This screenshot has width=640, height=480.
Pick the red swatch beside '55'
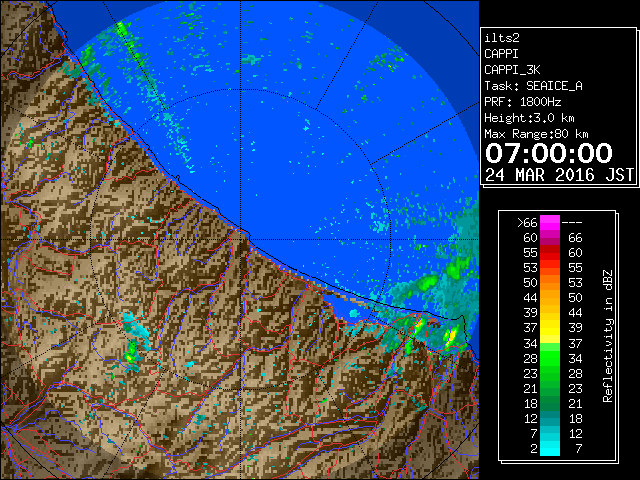(x=550, y=253)
